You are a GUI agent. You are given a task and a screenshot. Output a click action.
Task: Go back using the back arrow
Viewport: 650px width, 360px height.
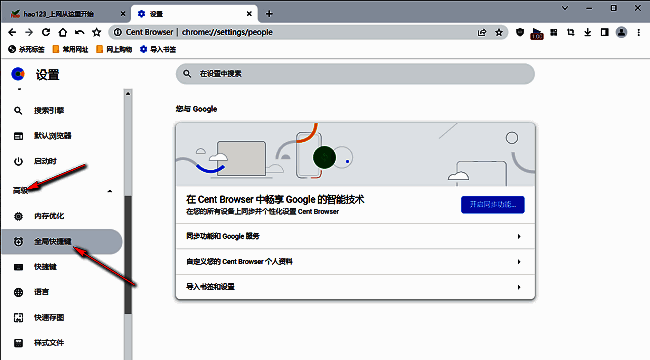(x=12, y=32)
